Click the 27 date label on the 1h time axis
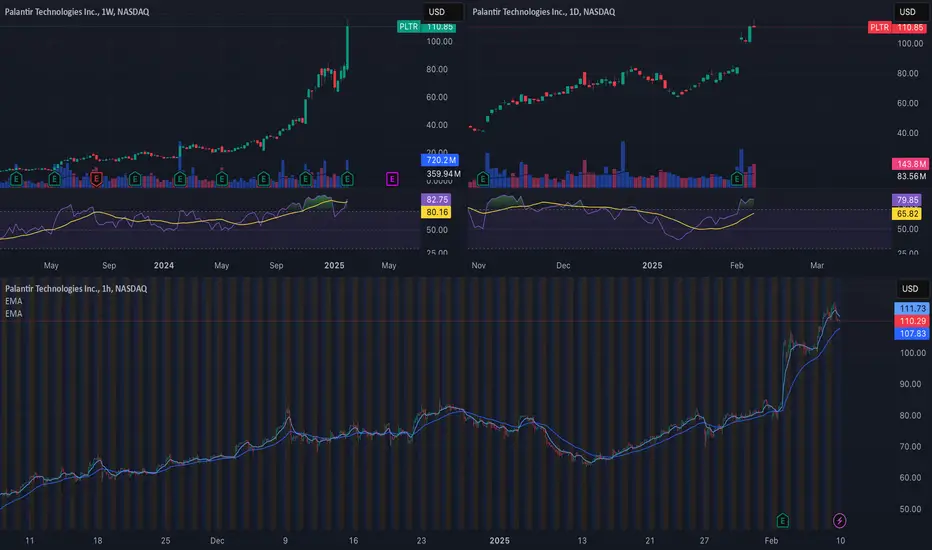Viewport: 932px width, 550px height. 704,540
